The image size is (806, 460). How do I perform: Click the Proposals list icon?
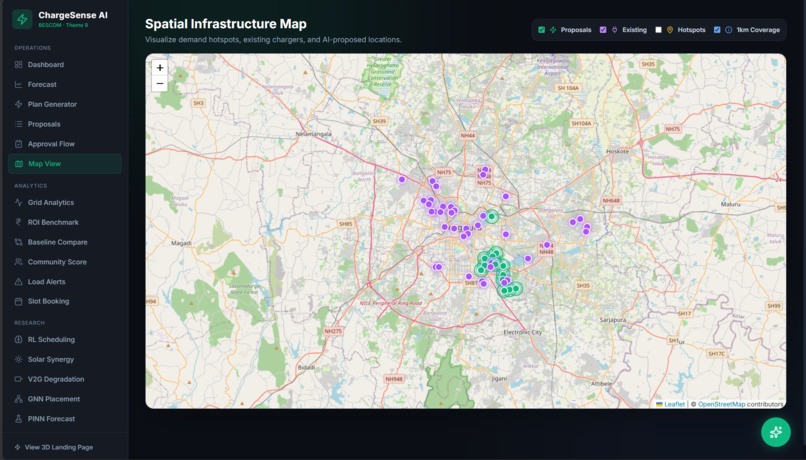point(19,124)
